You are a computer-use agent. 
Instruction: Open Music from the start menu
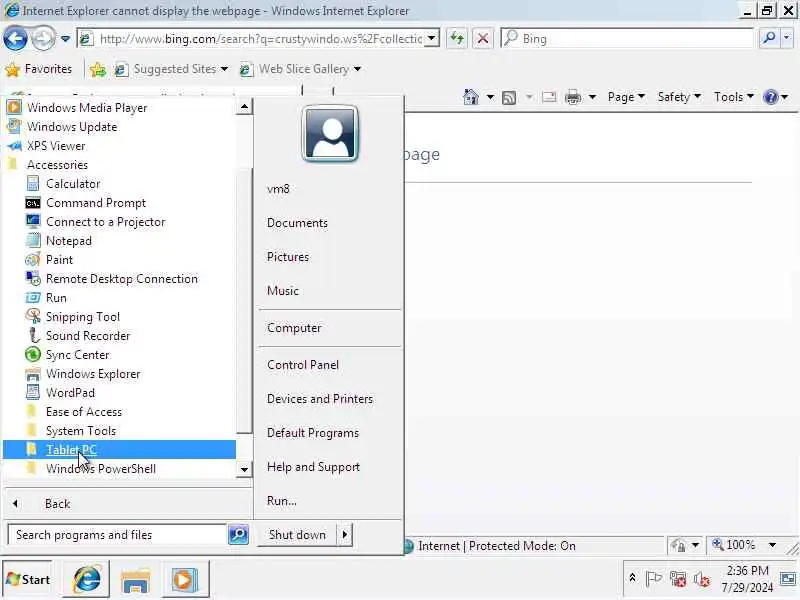click(x=283, y=291)
